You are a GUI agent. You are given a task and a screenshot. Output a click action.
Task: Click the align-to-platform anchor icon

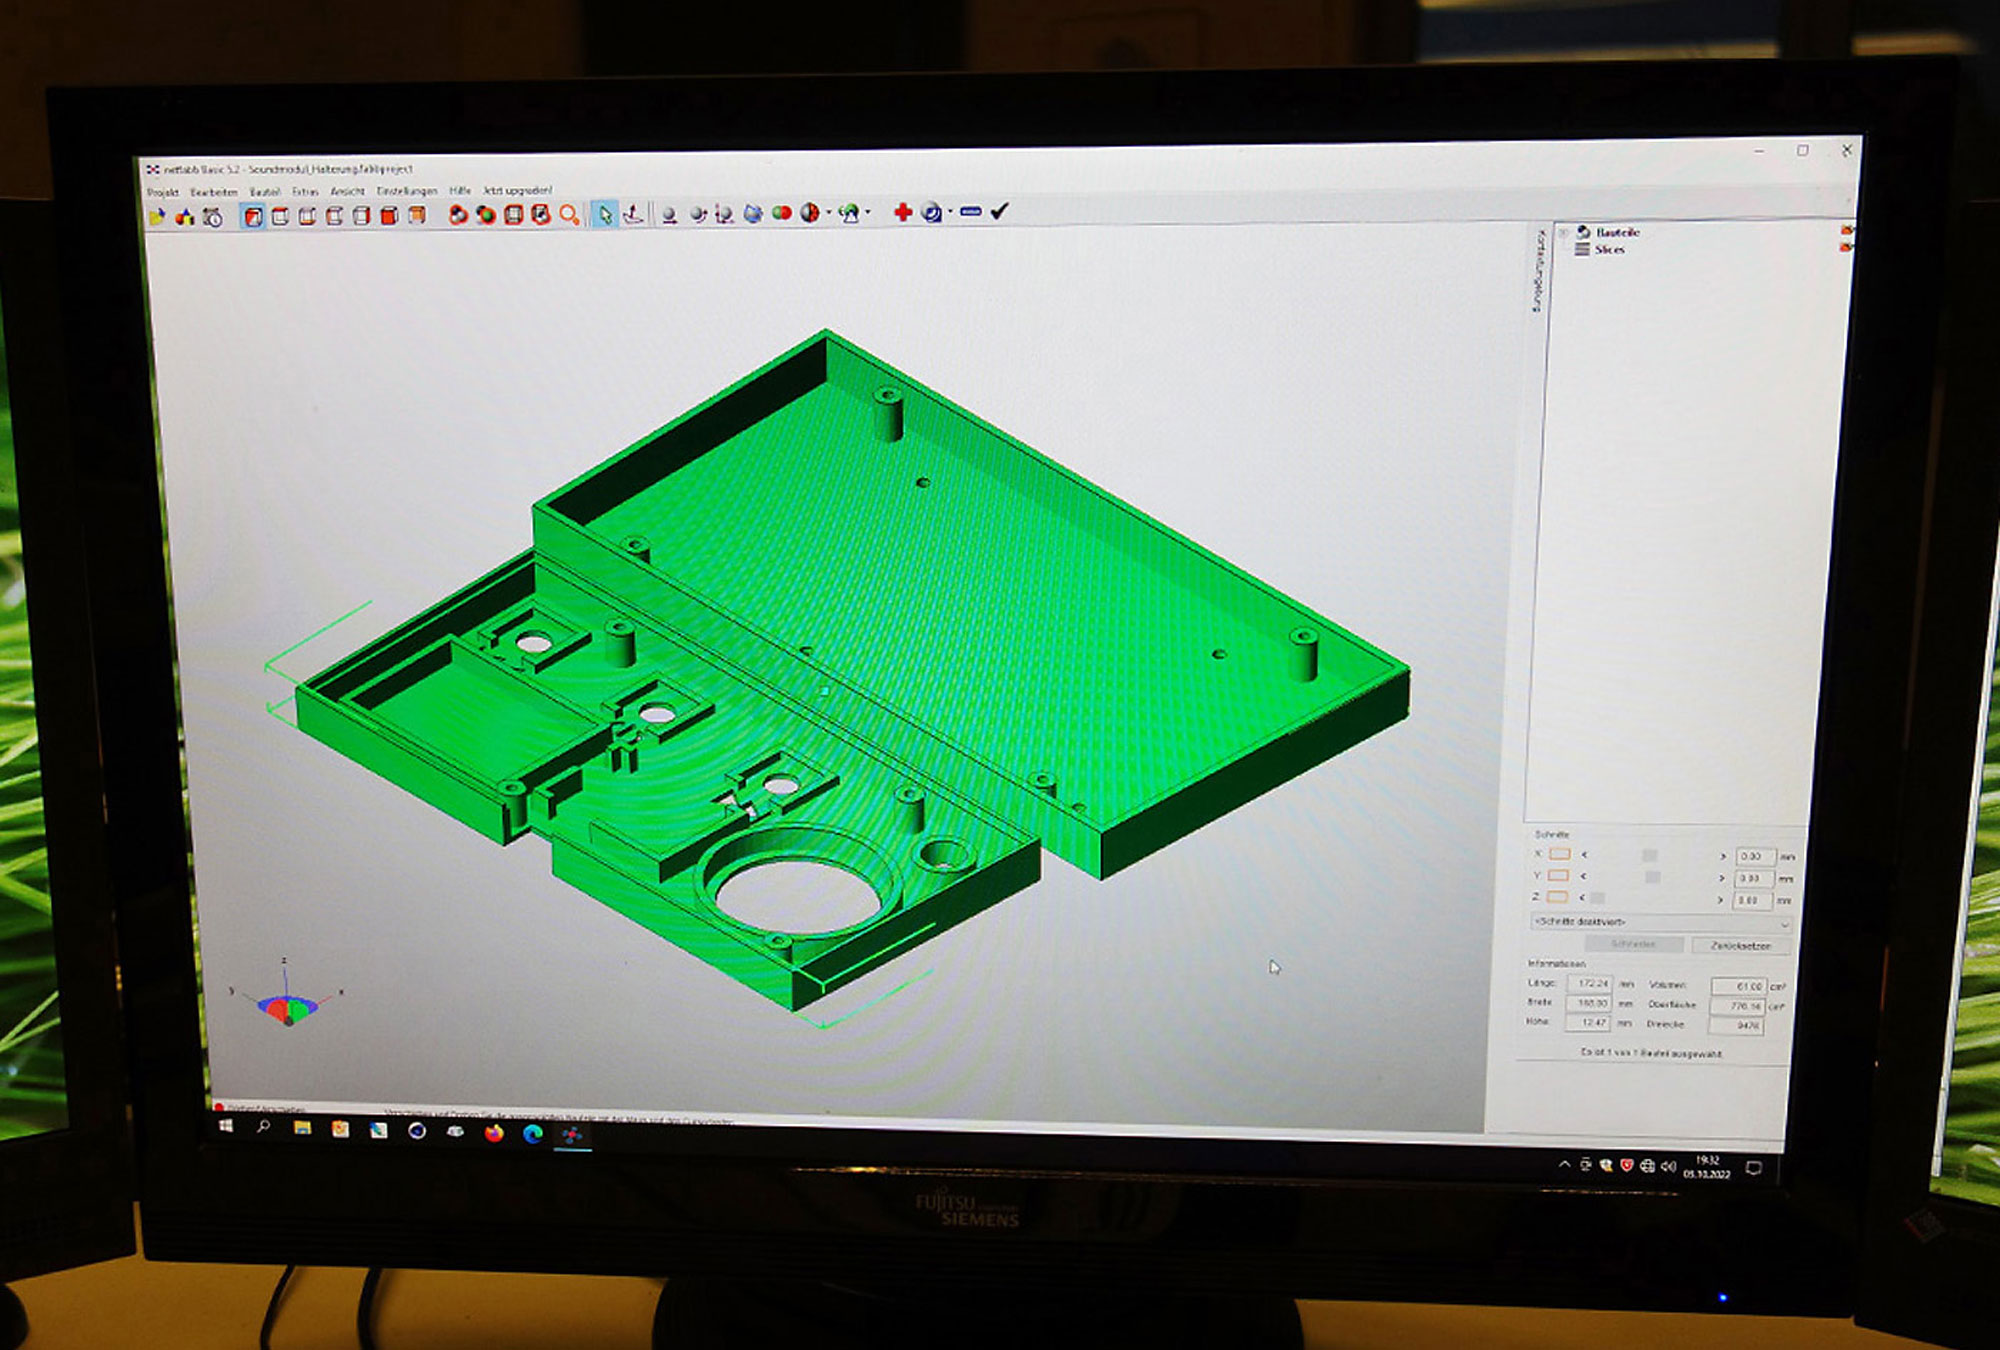[632, 215]
